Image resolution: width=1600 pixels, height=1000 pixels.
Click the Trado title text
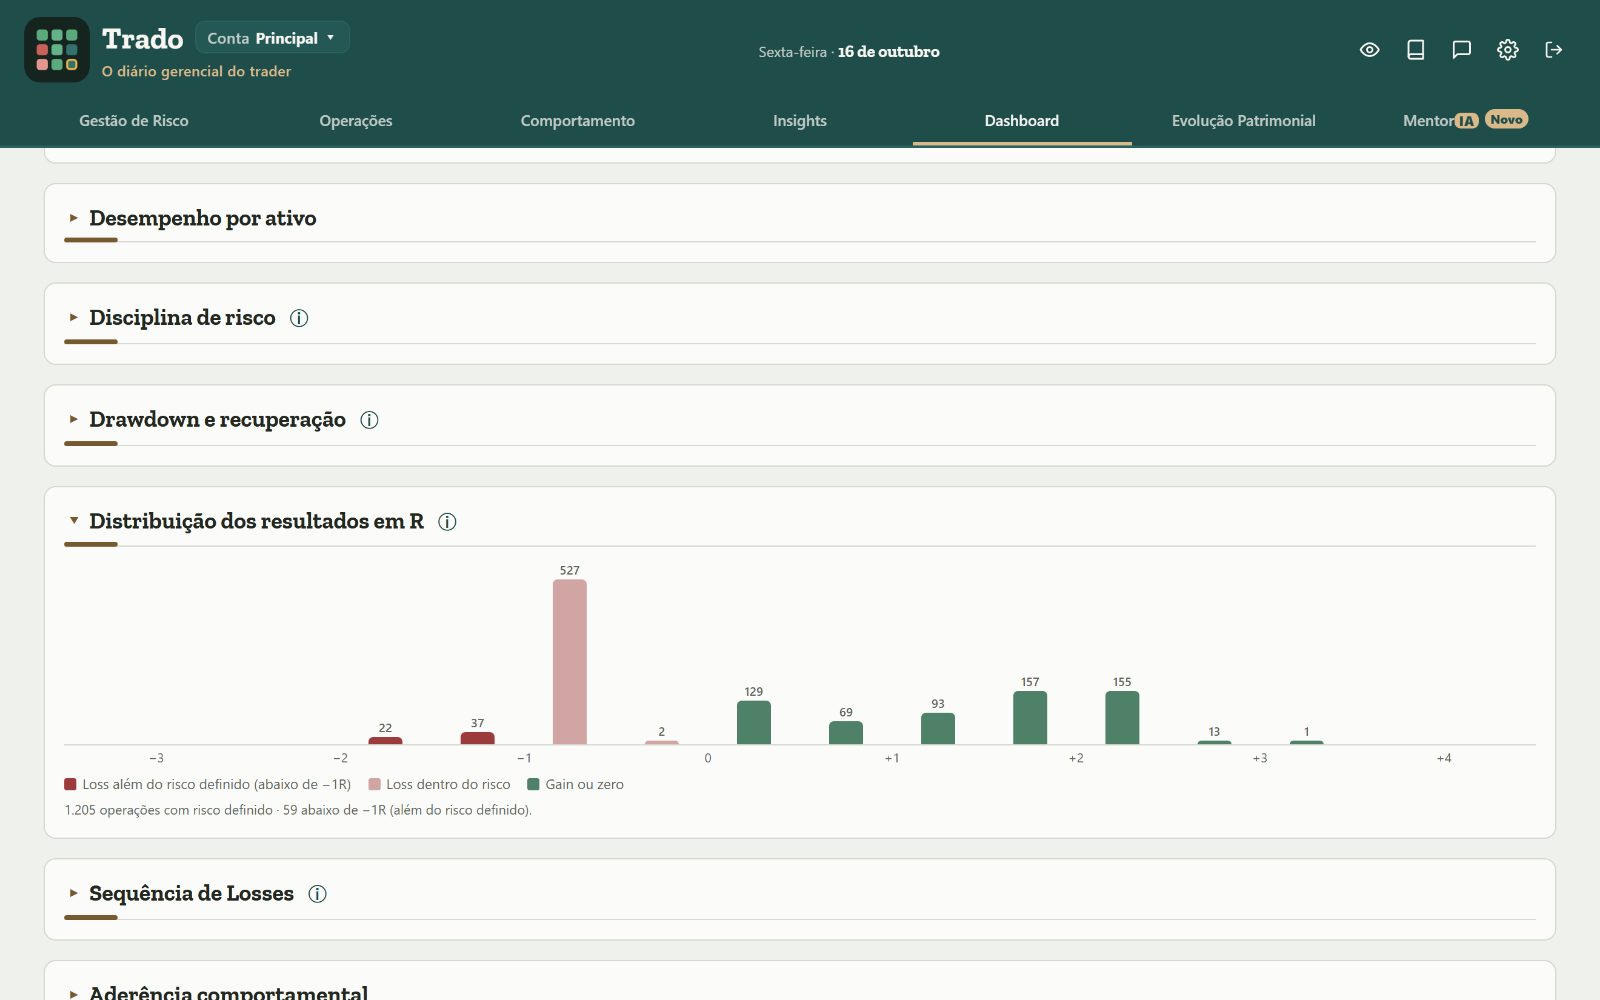click(x=142, y=39)
